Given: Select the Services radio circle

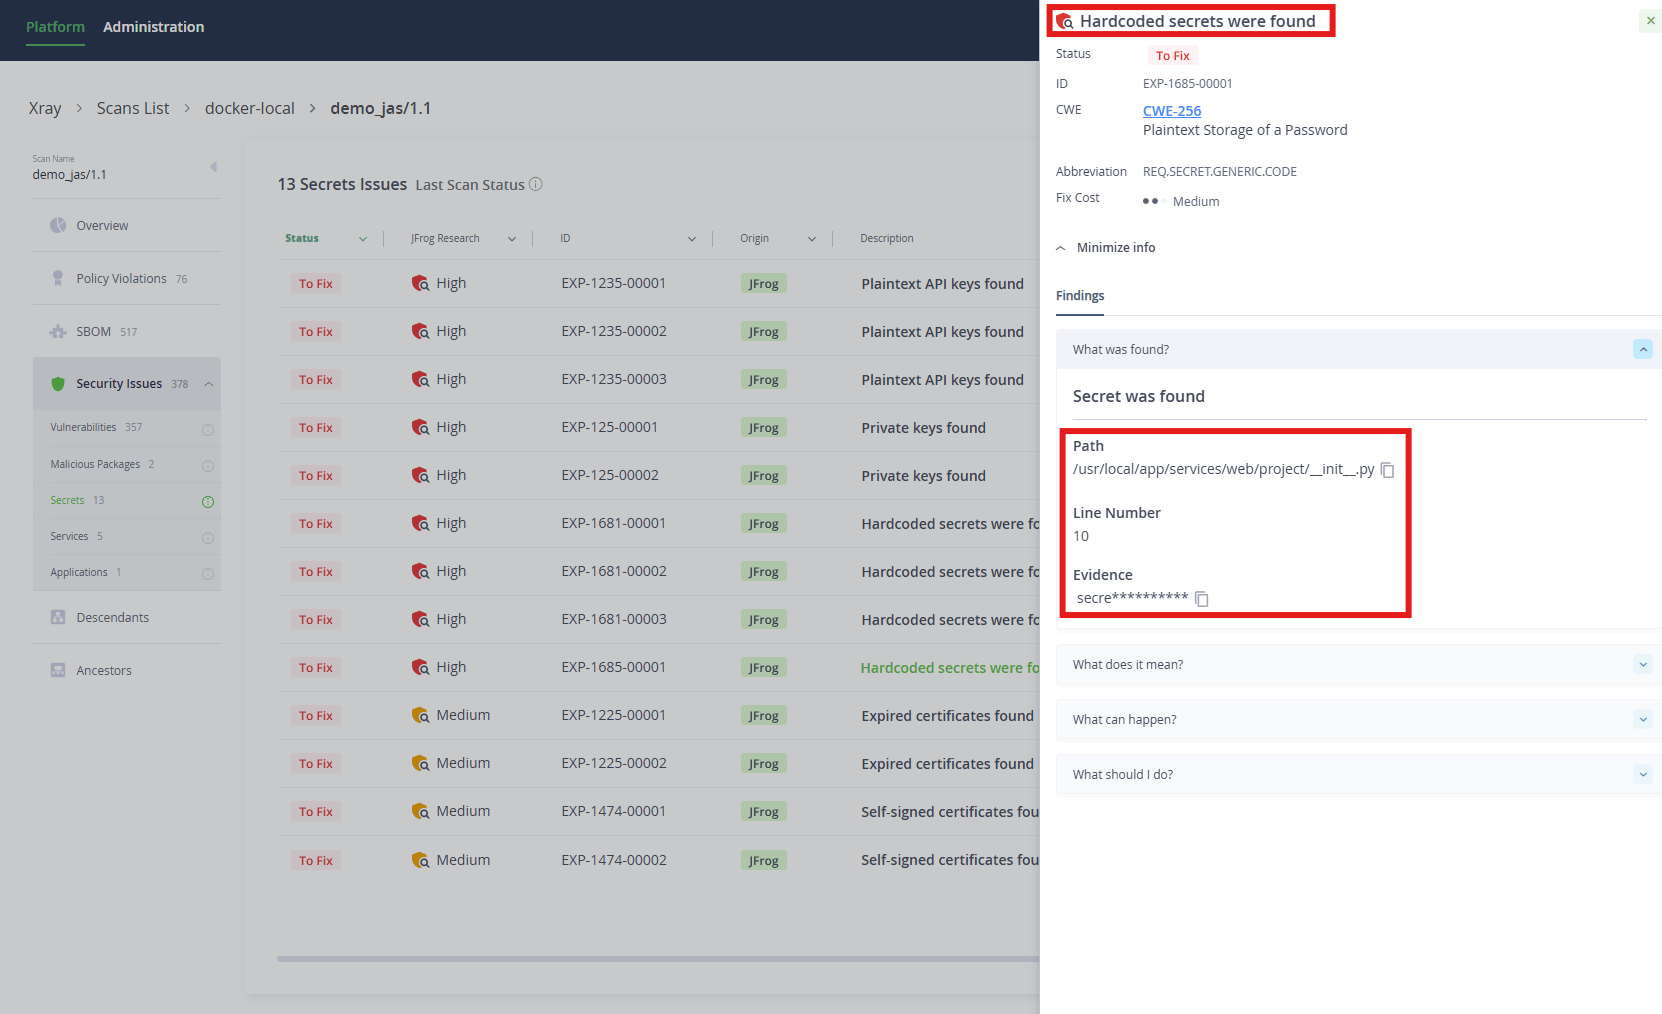Looking at the screenshot, I should tap(208, 538).
